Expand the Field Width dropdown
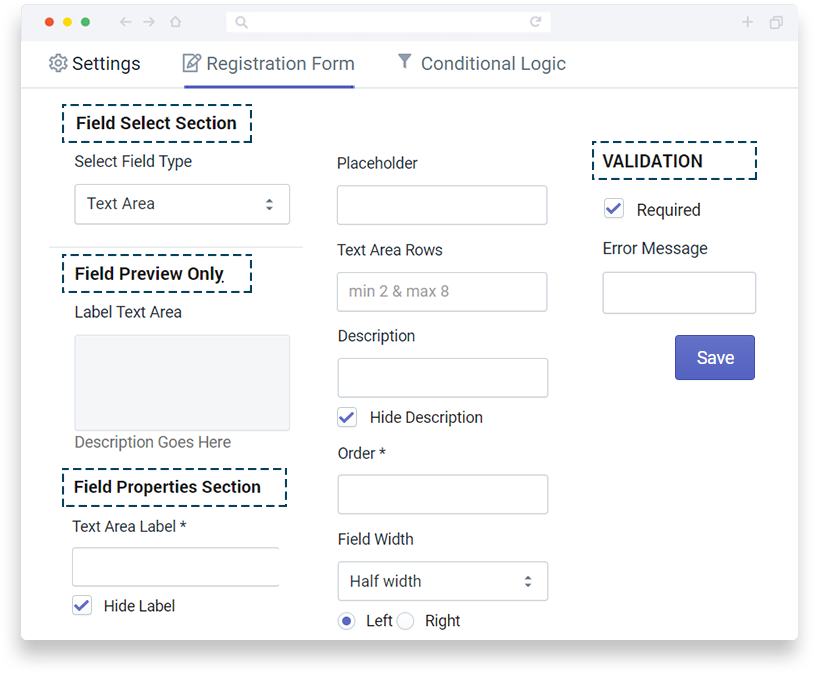Viewport: 816px width, 675px height. coord(443,581)
